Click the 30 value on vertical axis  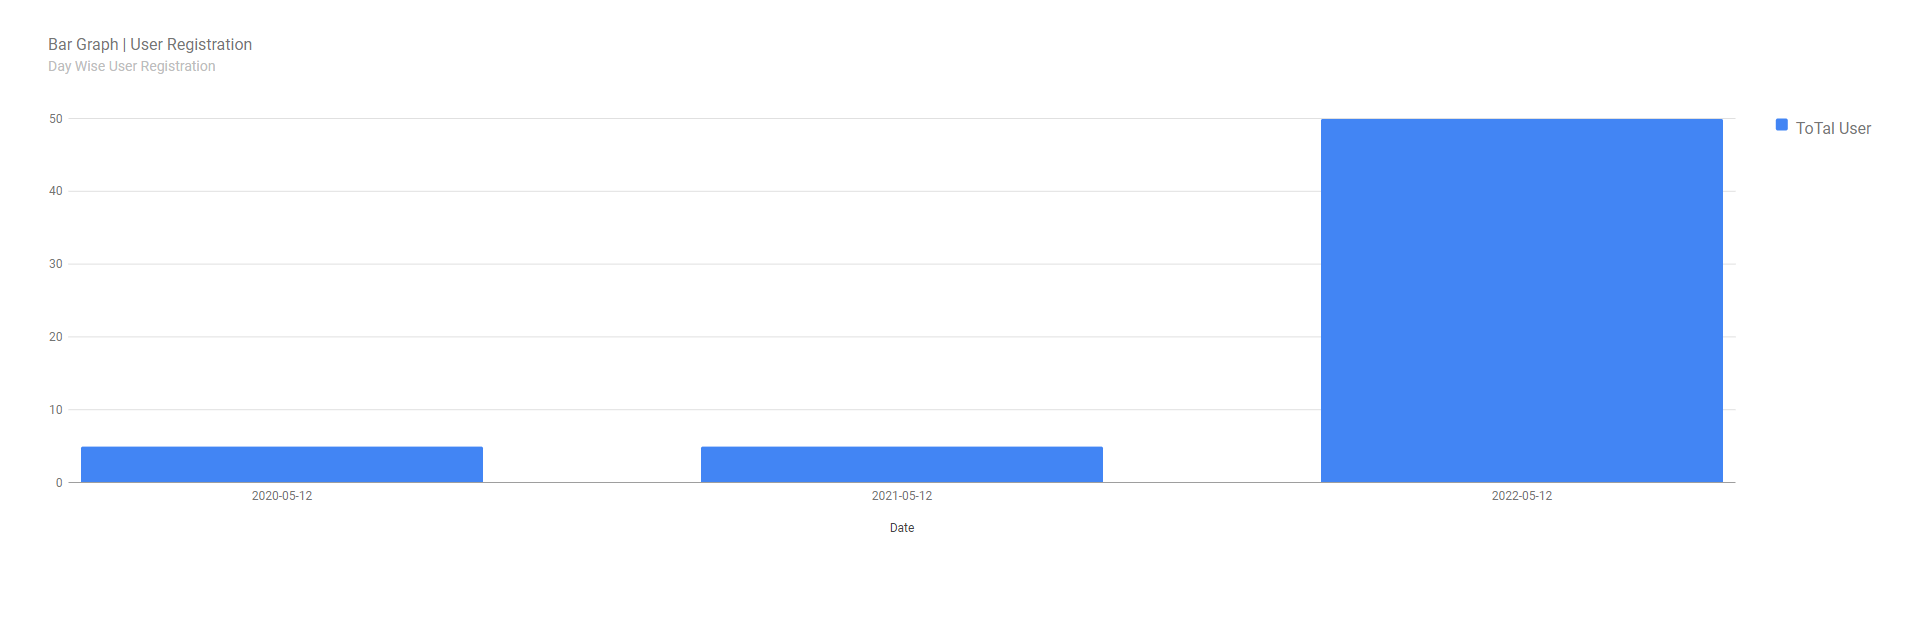click(x=56, y=264)
